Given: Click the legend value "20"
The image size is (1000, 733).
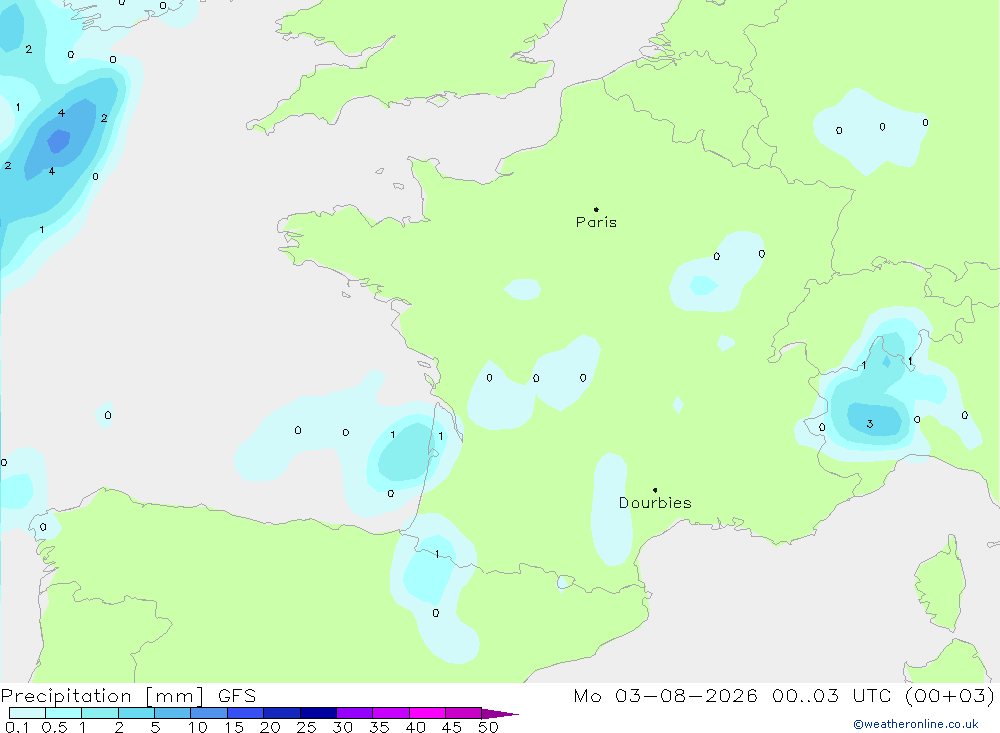Looking at the screenshot, I should [x=270, y=727].
